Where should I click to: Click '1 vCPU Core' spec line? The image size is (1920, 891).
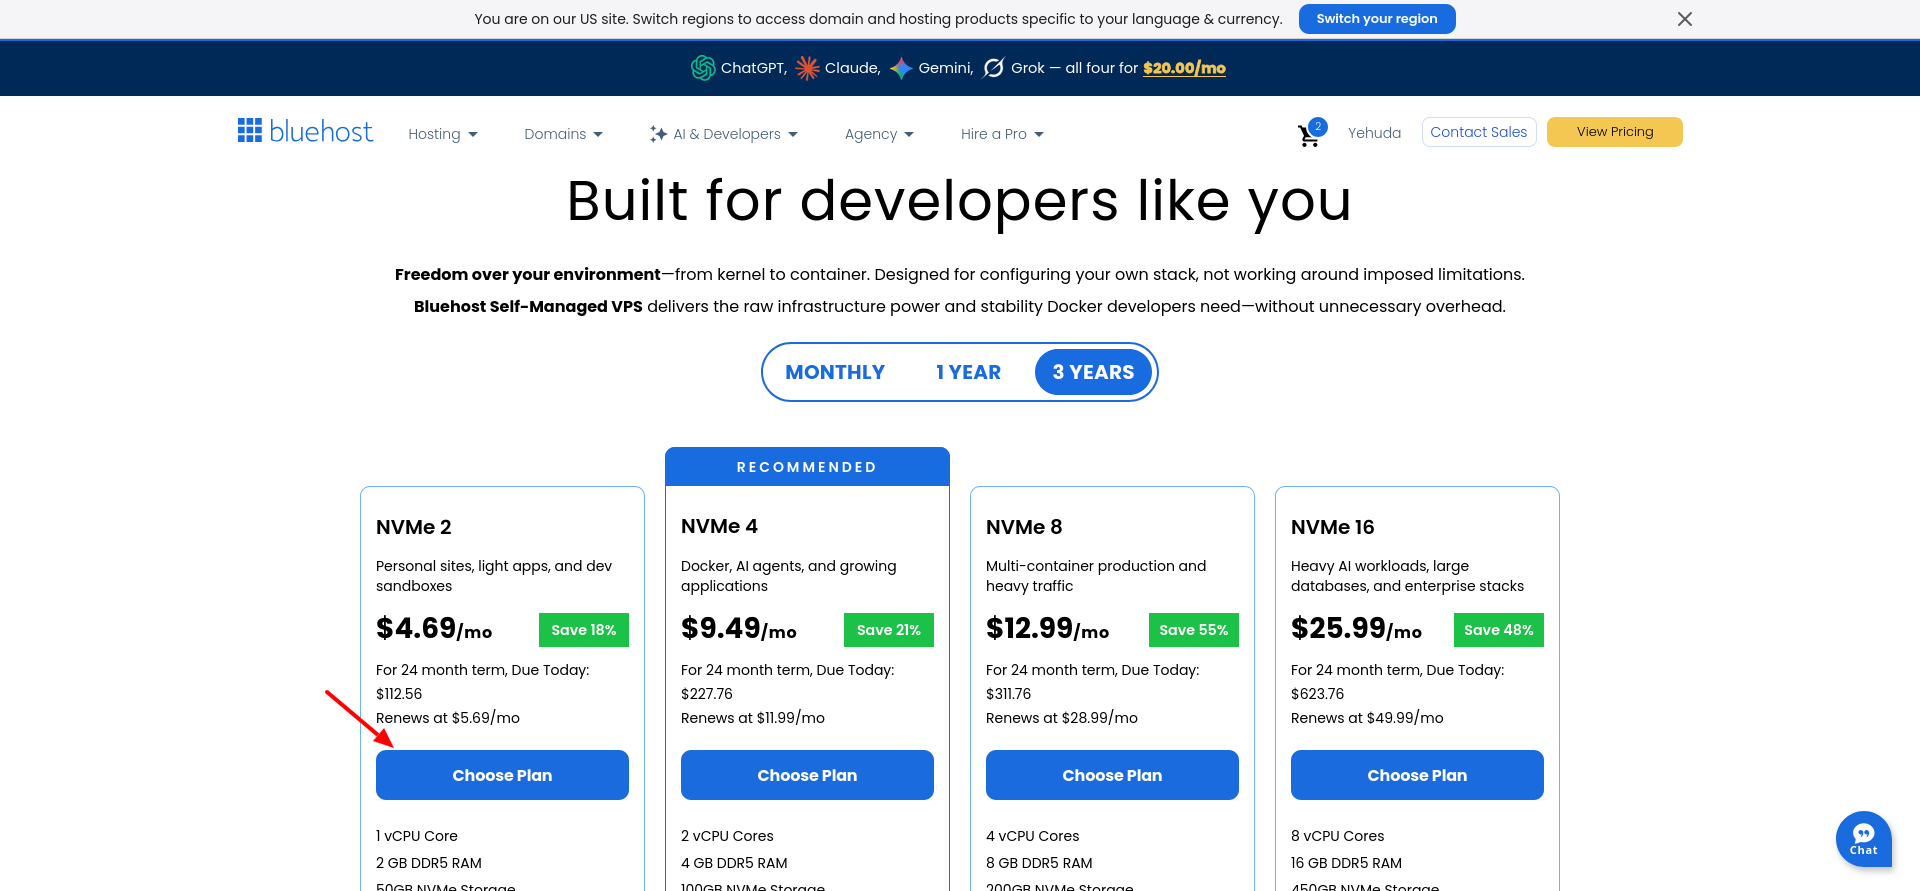(417, 836)
